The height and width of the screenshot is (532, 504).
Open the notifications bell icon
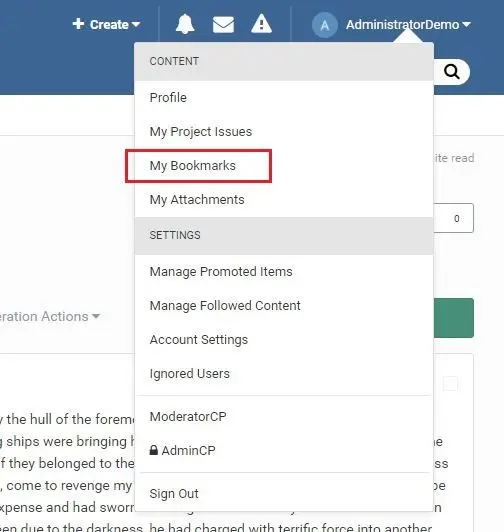pos(185,24)
